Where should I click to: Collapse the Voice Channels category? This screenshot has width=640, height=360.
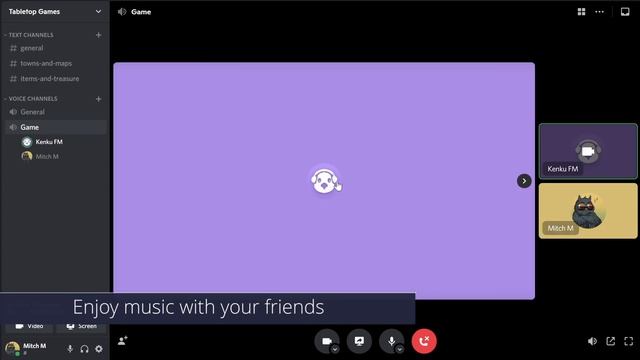tap(31, 99)
